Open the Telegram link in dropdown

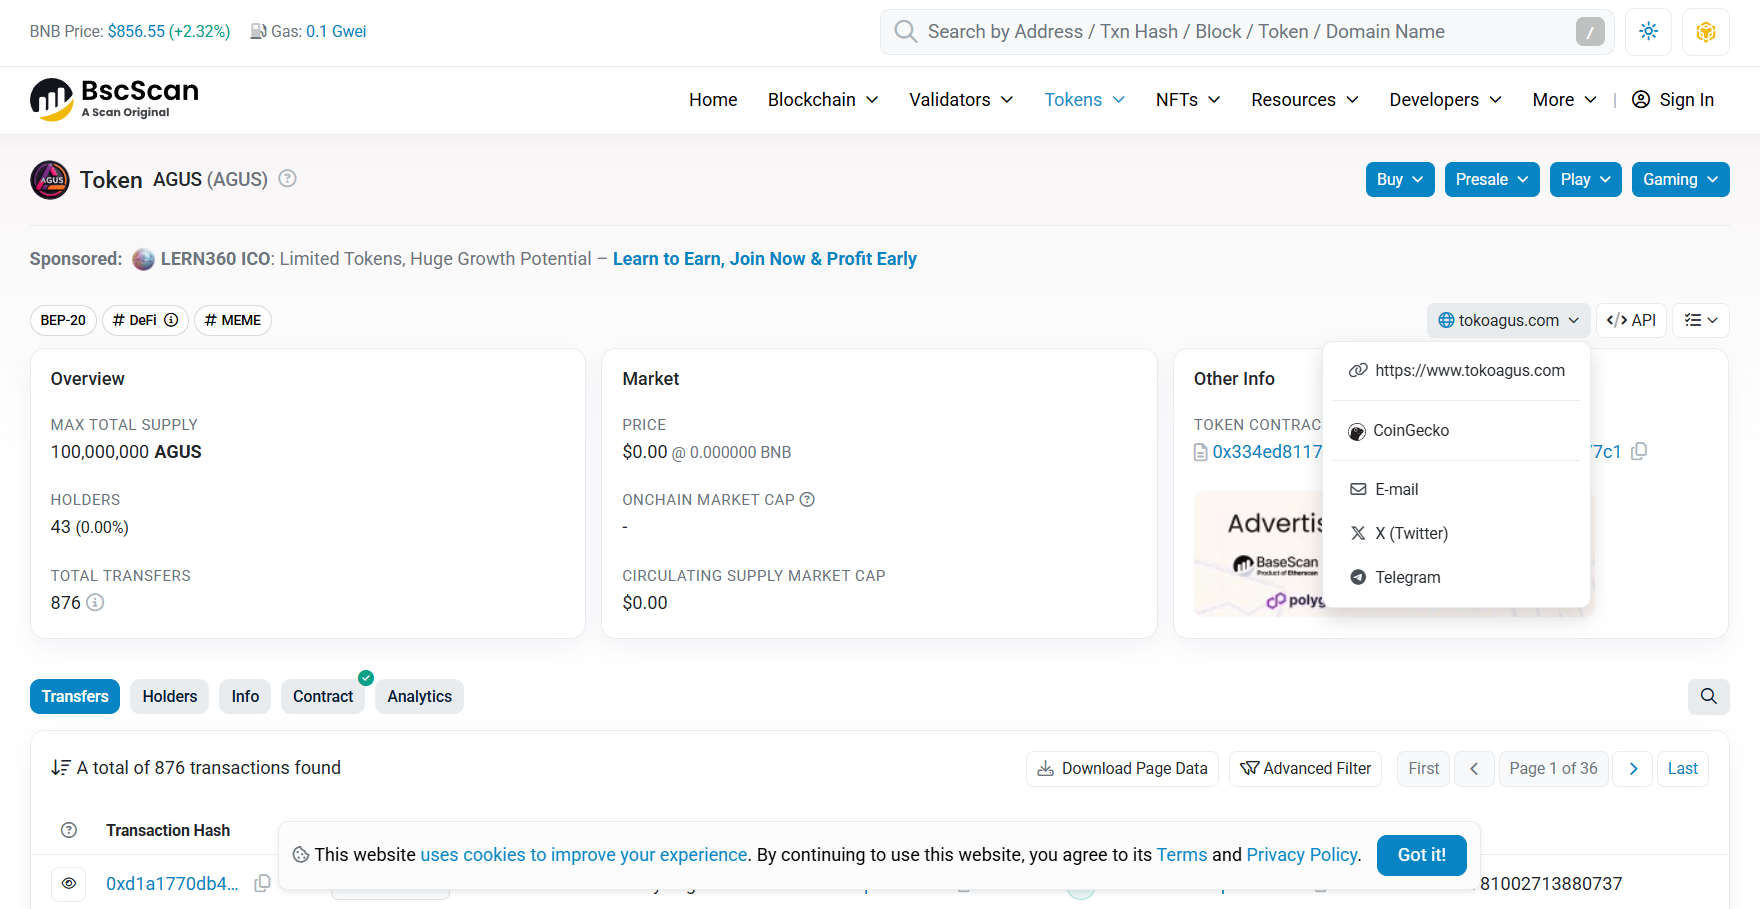pos(1406,577)
